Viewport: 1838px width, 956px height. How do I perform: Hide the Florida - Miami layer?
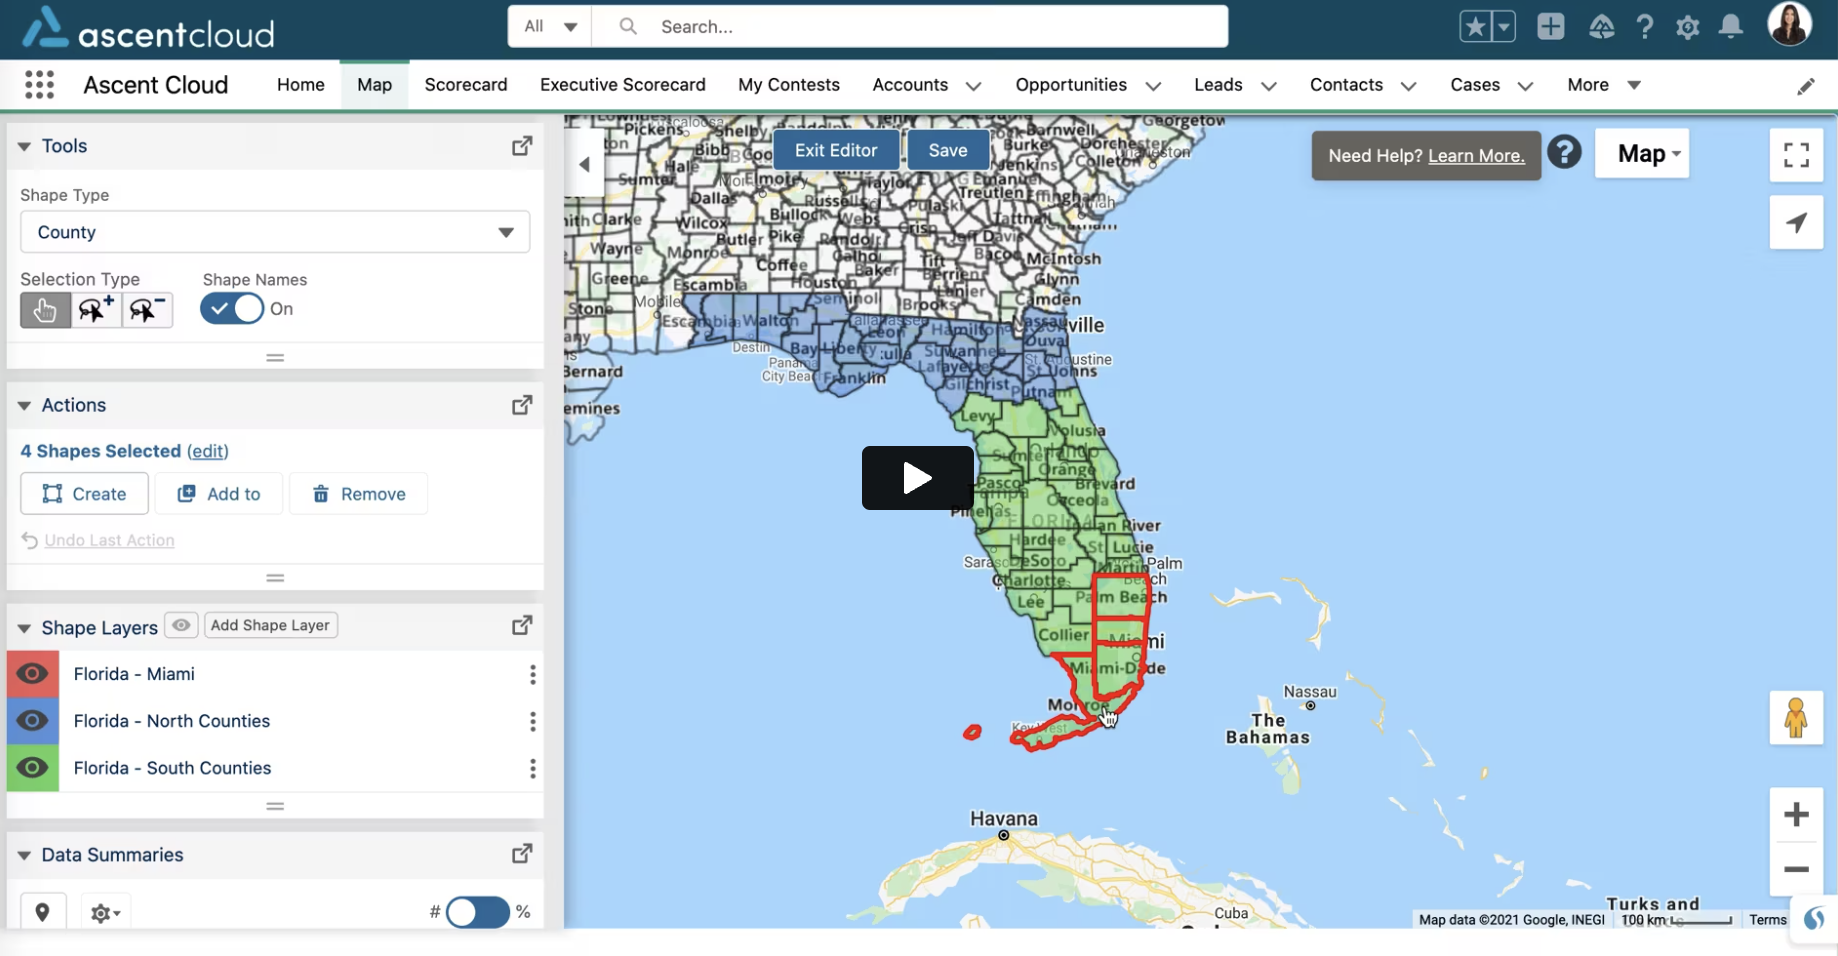click(32, 674)
